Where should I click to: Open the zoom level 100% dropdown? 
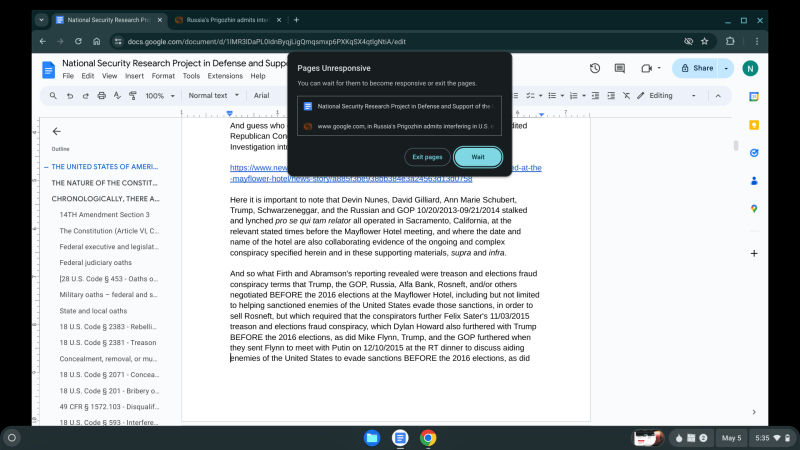coord(160,95)
